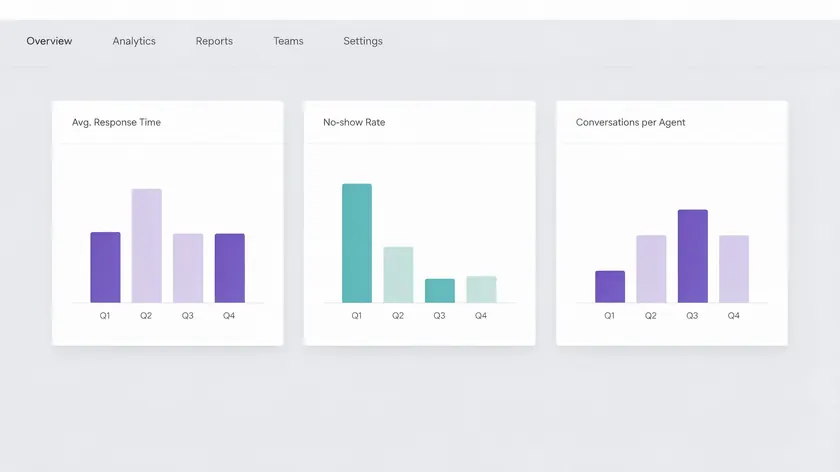Click Q2 axis label under No-show Rate

[x=398, y=316]
